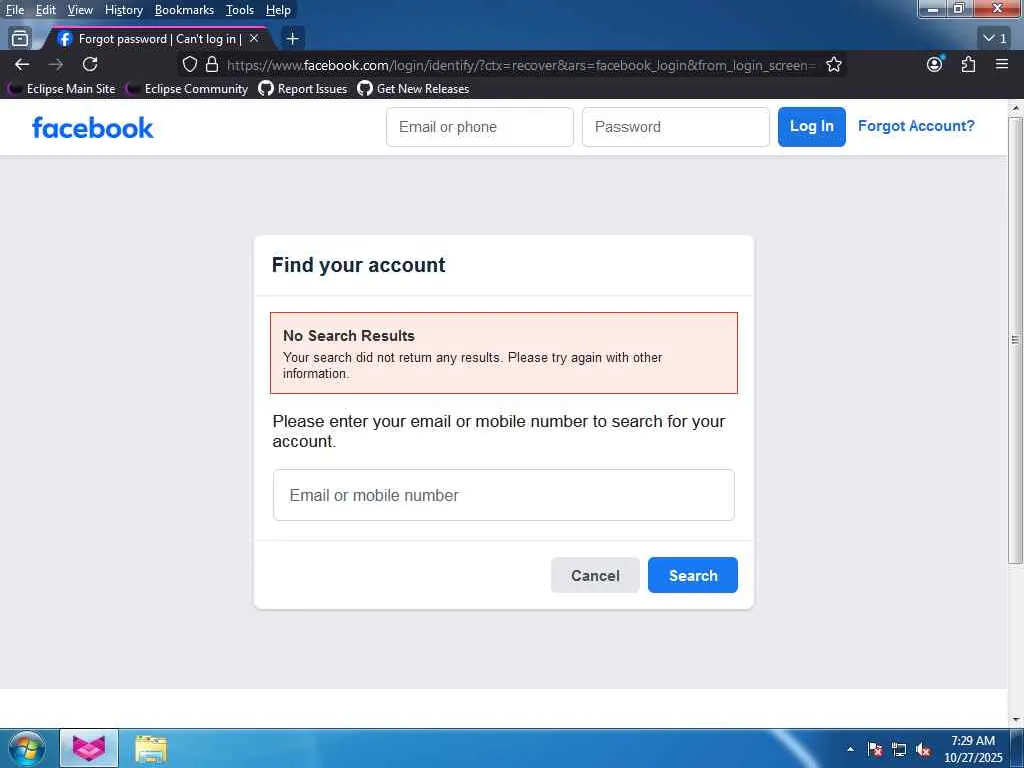Open the File menu

click(14, 10)
